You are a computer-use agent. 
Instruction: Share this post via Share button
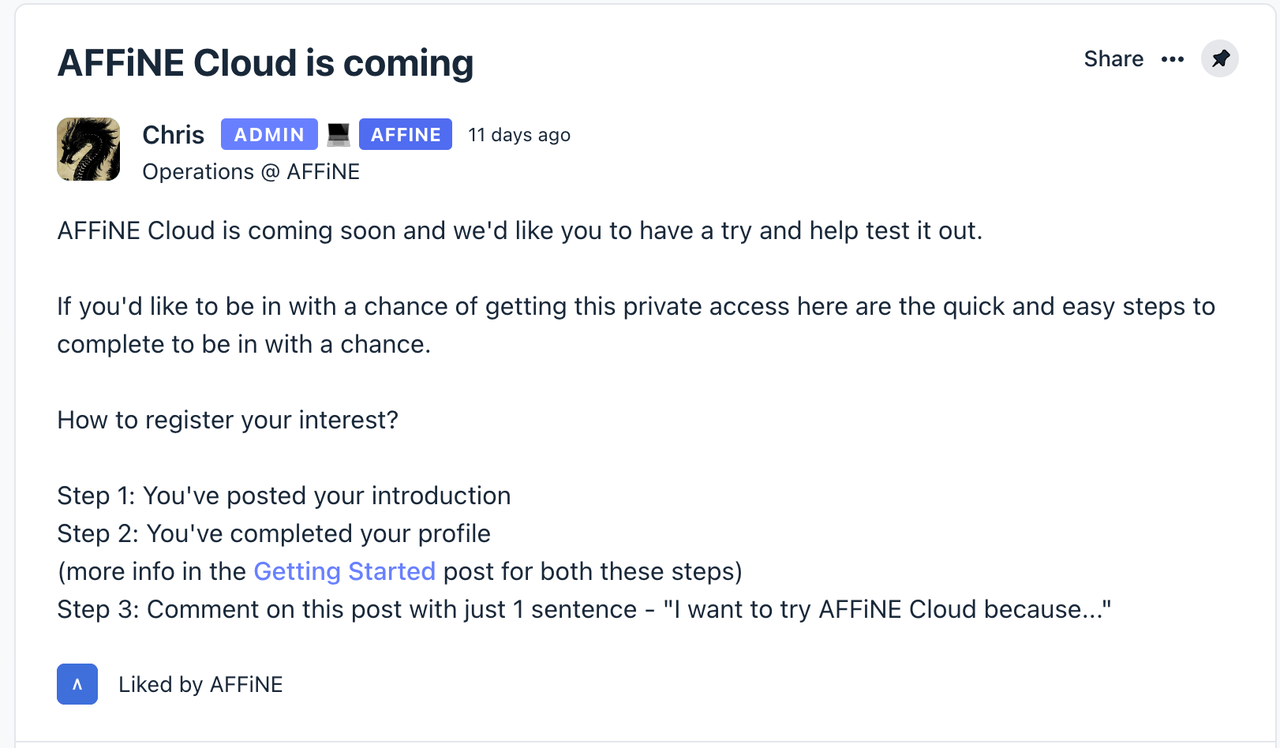1113,59
